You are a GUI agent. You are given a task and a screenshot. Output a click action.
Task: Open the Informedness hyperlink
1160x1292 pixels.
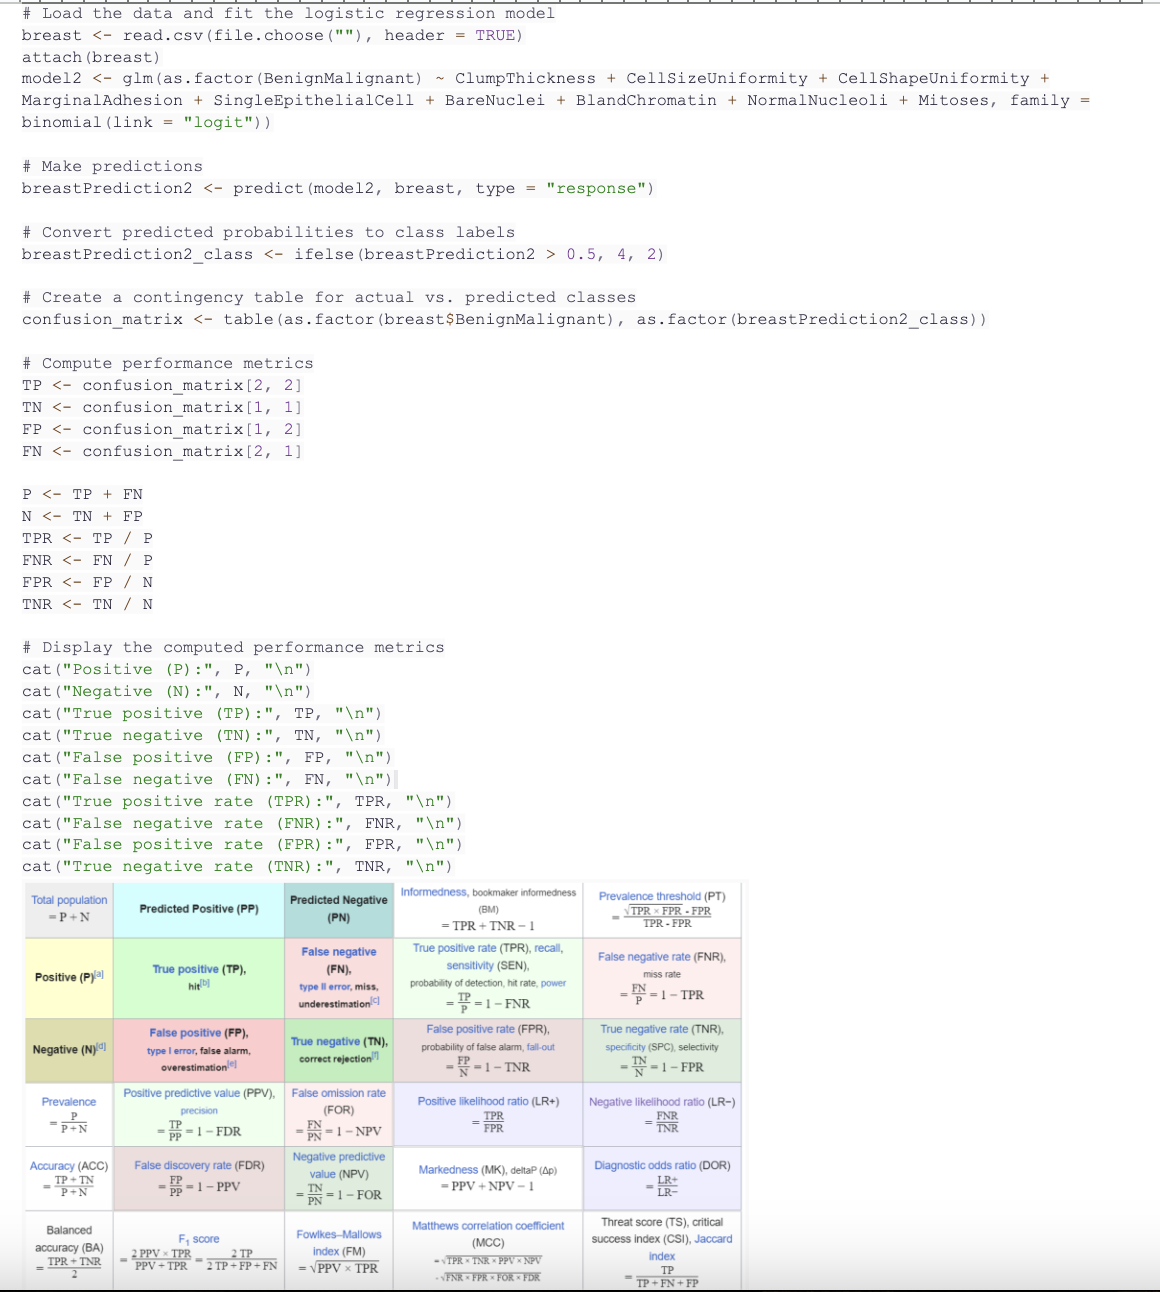[x=434, y=892]
